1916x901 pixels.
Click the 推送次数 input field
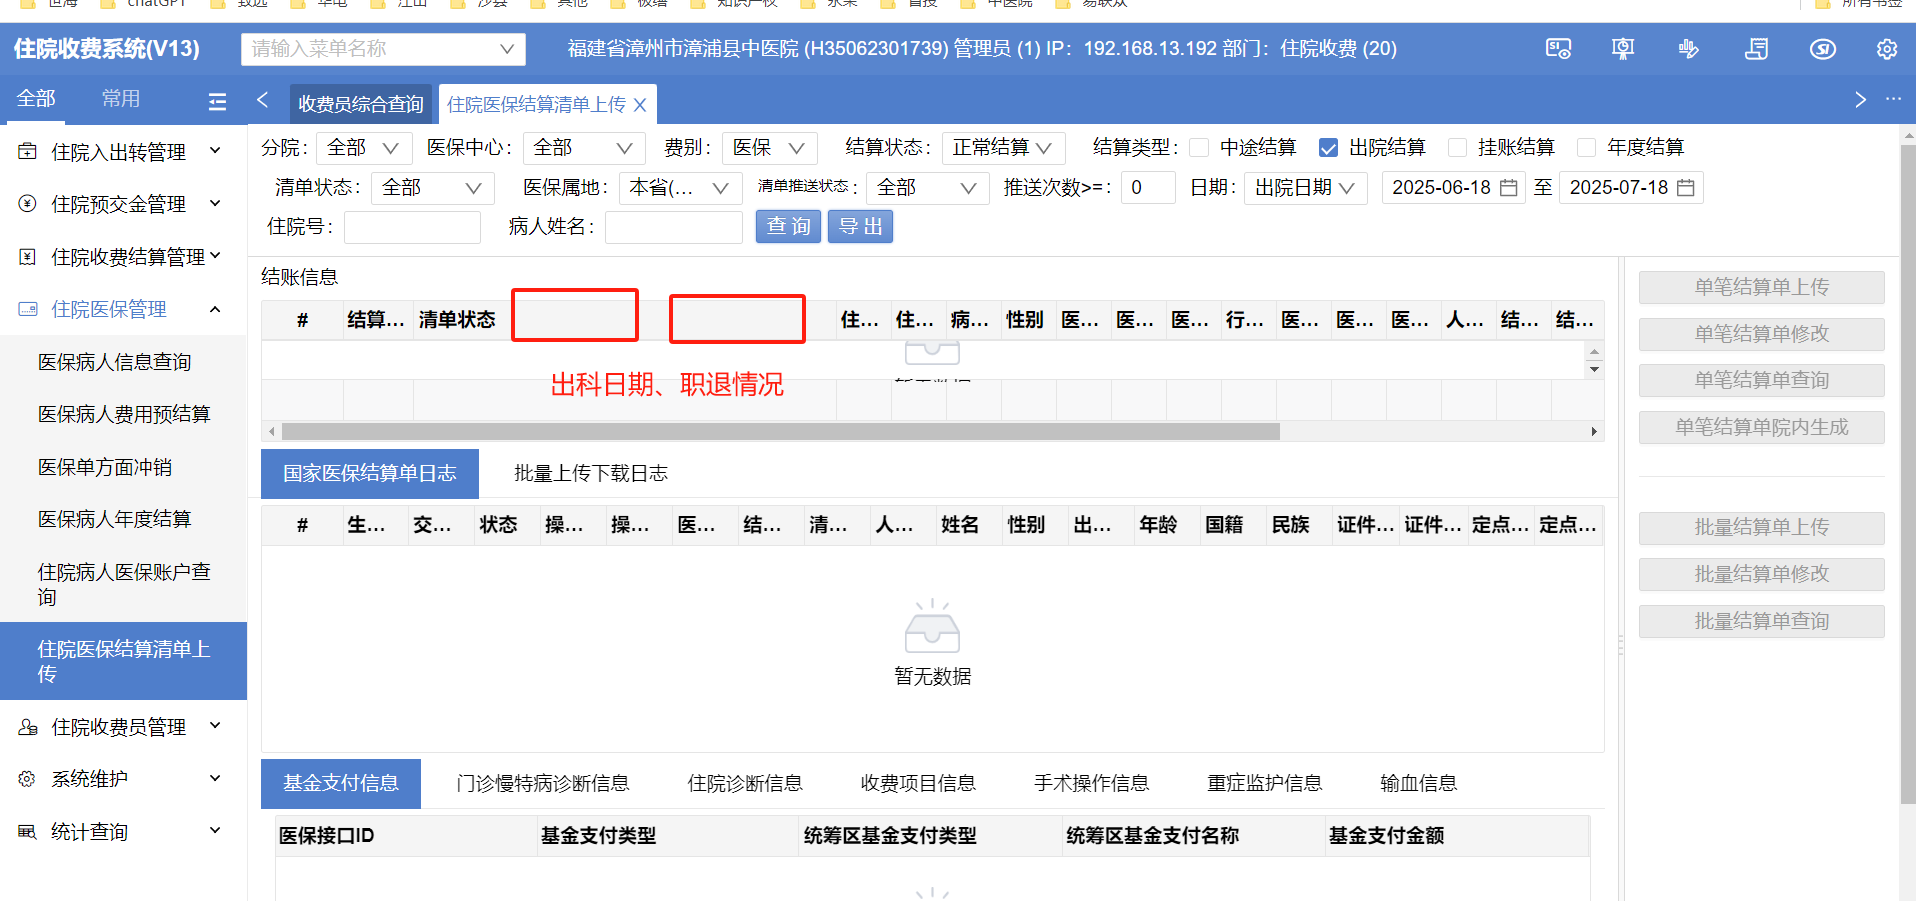tap(1147, 188)
